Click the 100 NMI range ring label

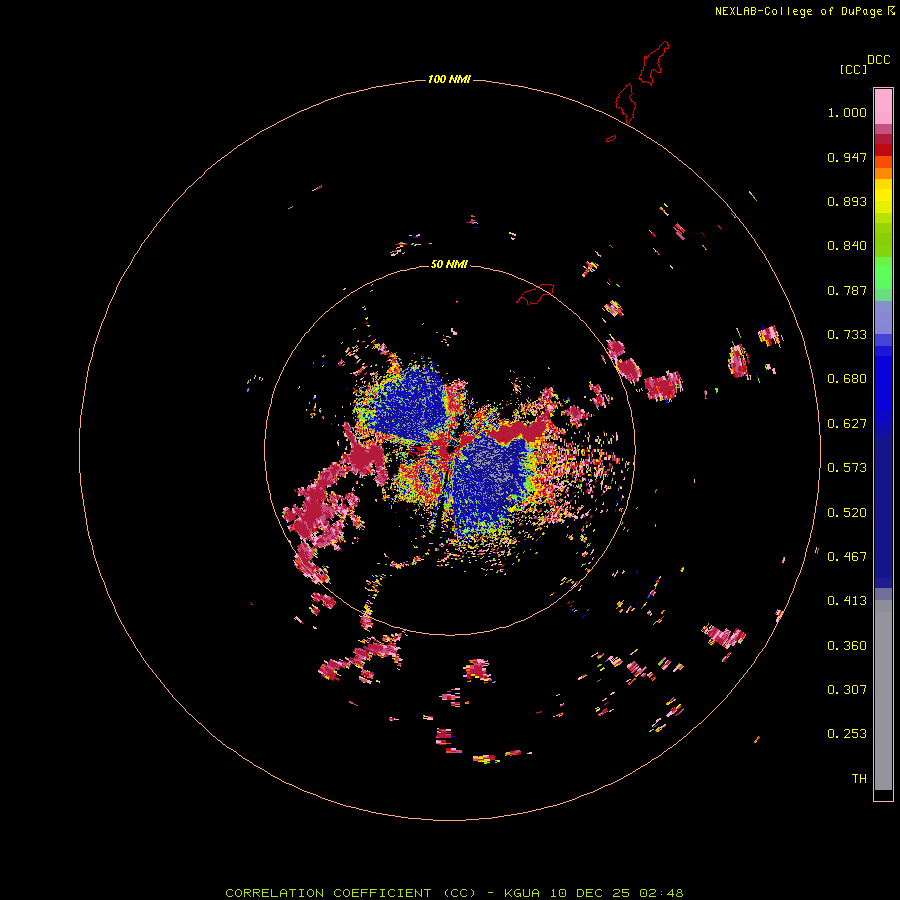[449, 79]
